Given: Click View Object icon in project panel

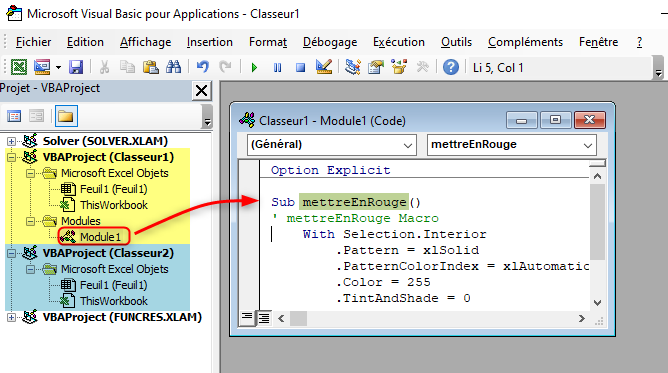Looking at the screenshot, I should [37, 116].
